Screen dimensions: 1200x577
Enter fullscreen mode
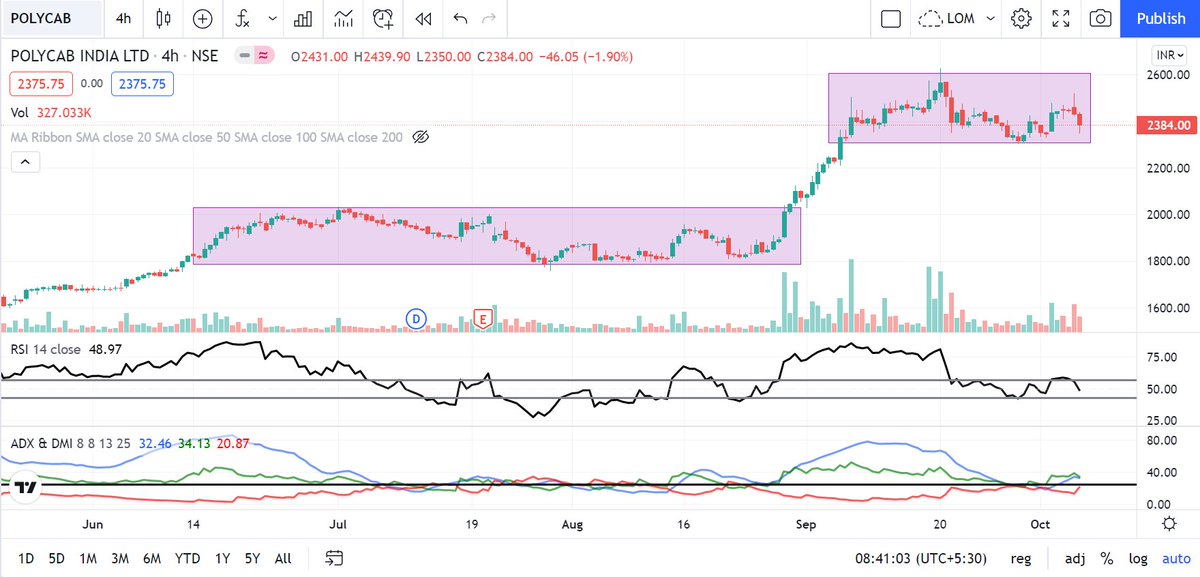(x=1061, y=18)
